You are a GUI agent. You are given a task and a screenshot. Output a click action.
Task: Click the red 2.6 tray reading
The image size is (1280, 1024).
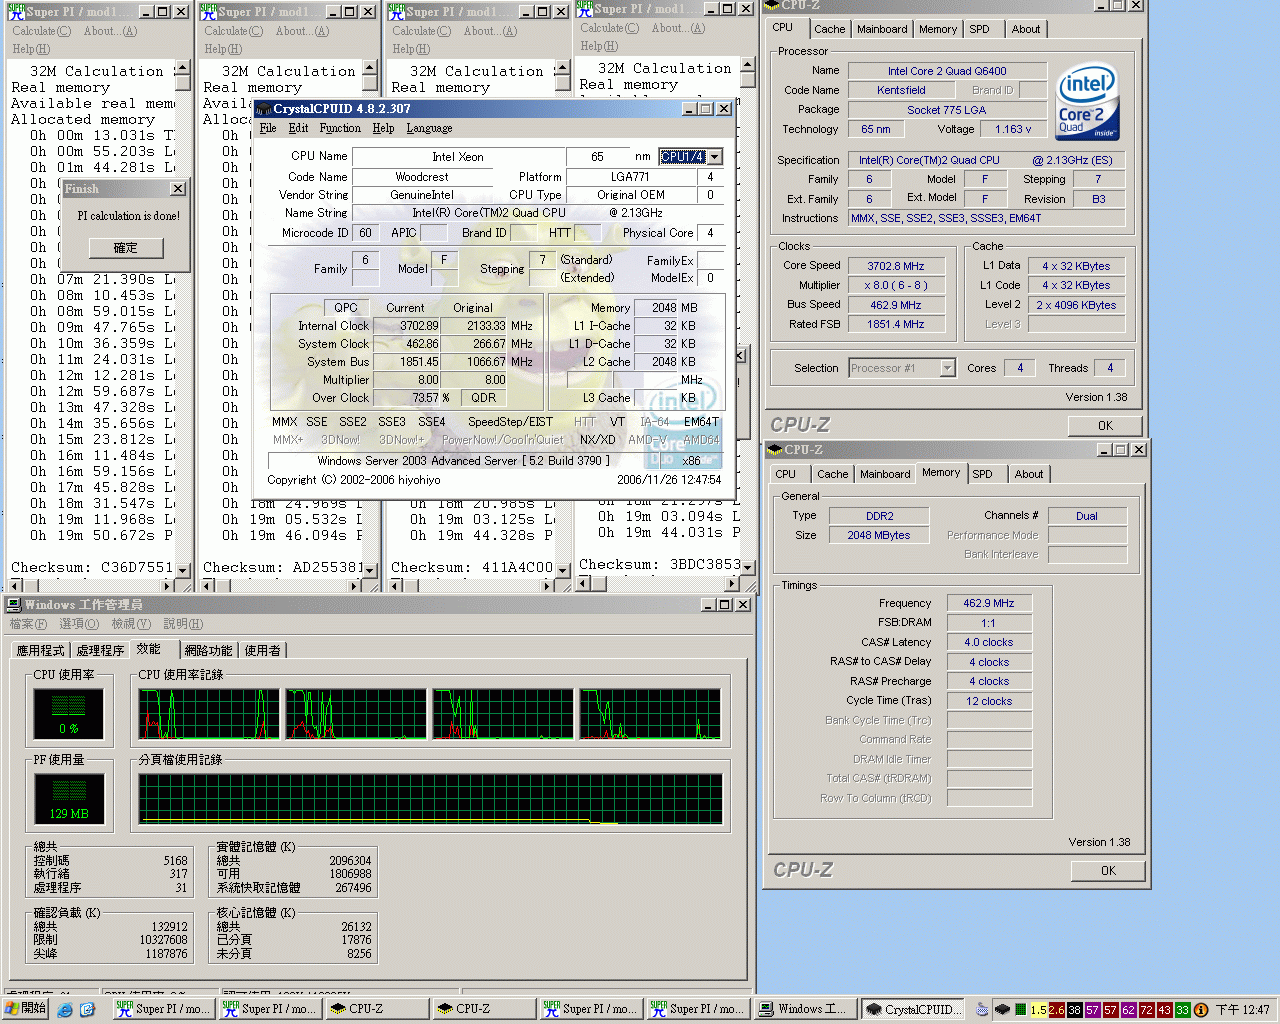(x=1056, y=1010)
